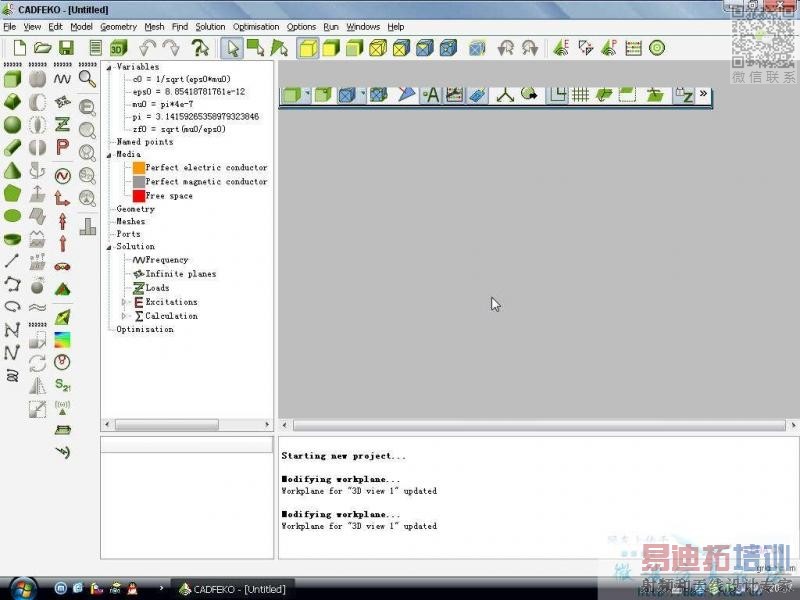Expand the Calculation tree node
Screen dimensions: 800x600
pyautogui.click(x=123, y=316)
